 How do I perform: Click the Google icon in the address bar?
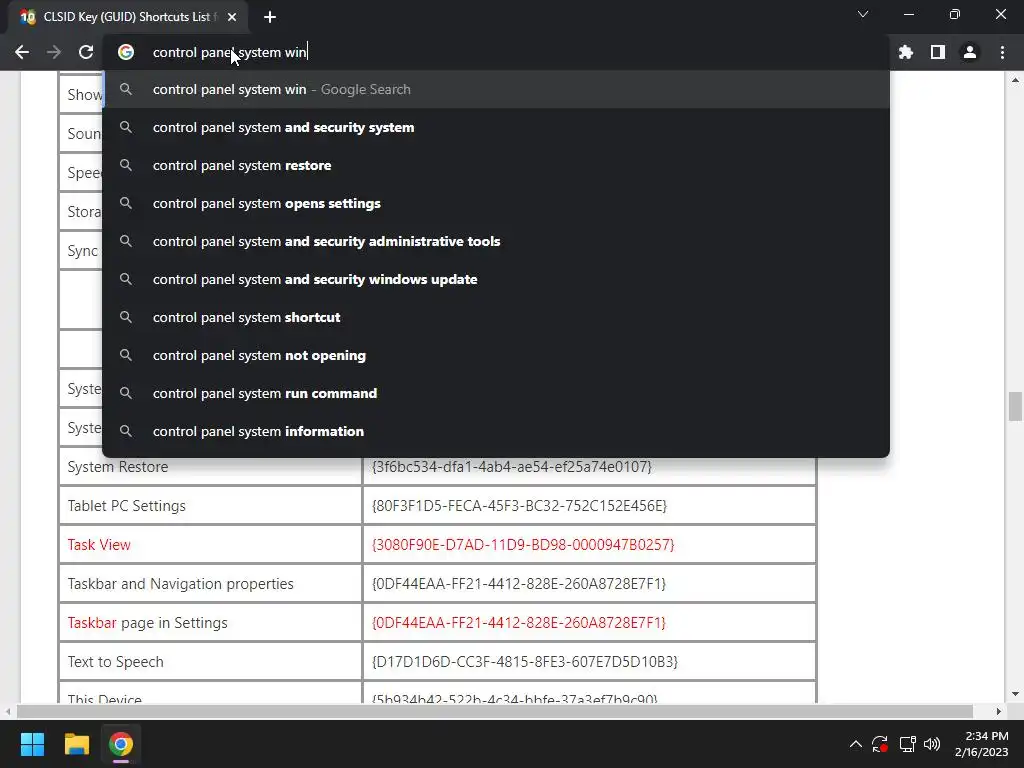point(126,52)
